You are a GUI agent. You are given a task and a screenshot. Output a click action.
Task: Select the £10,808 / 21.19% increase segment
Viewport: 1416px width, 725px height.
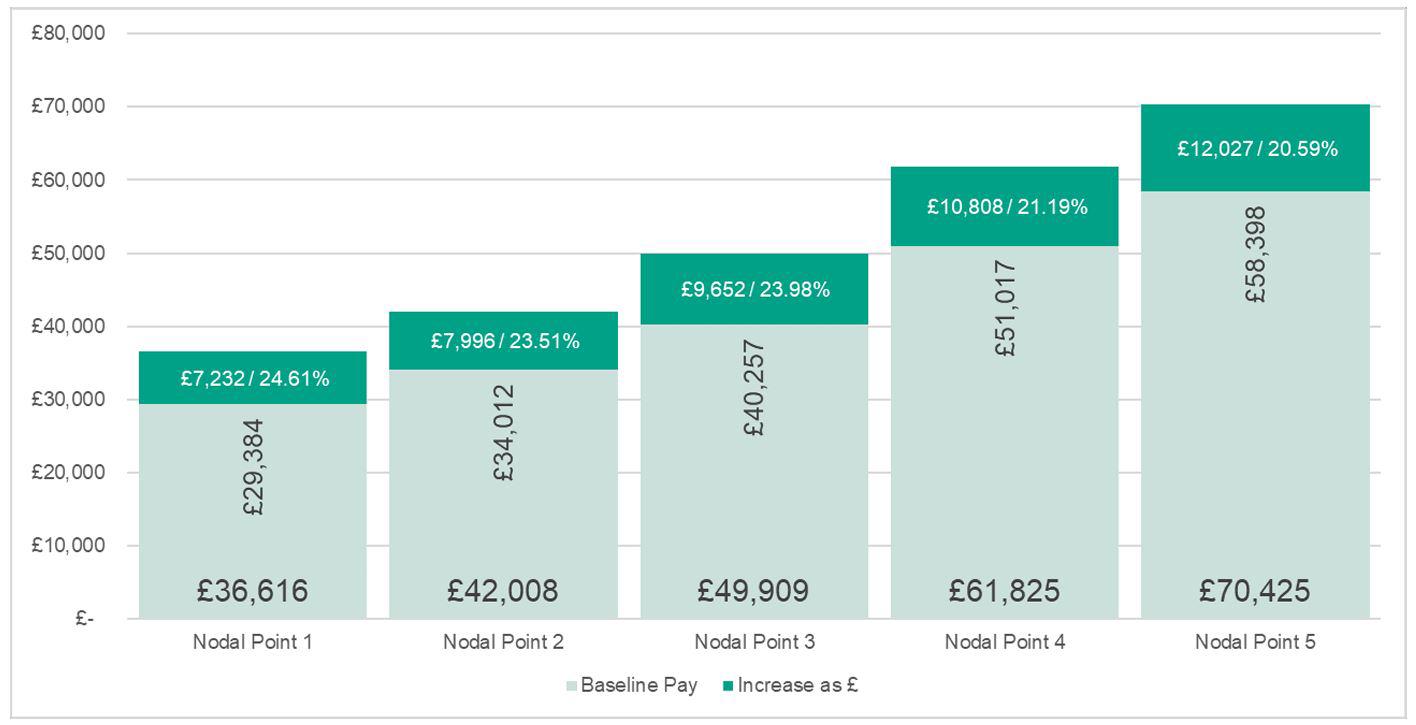pos(1005,207)
